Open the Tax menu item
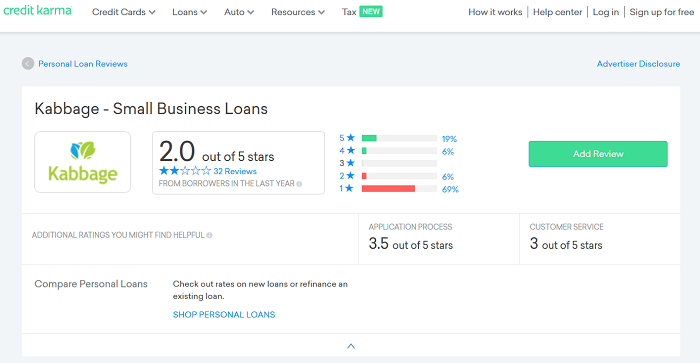This screenshot has width=700, height=363. tap(349, 12)
